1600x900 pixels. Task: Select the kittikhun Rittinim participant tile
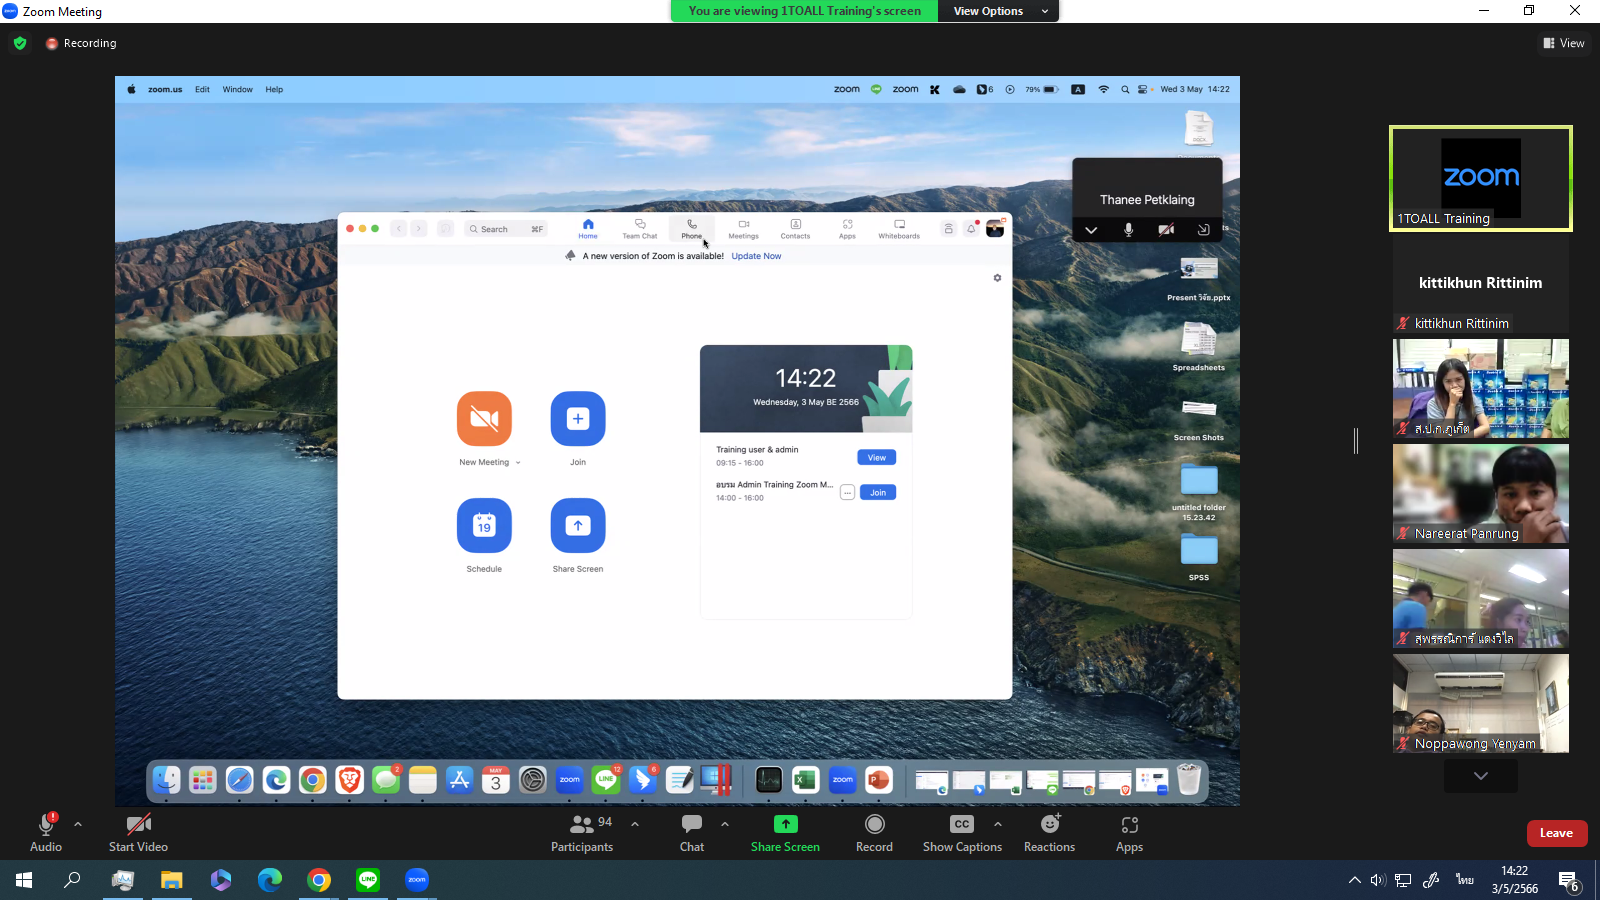(1481, 283)
